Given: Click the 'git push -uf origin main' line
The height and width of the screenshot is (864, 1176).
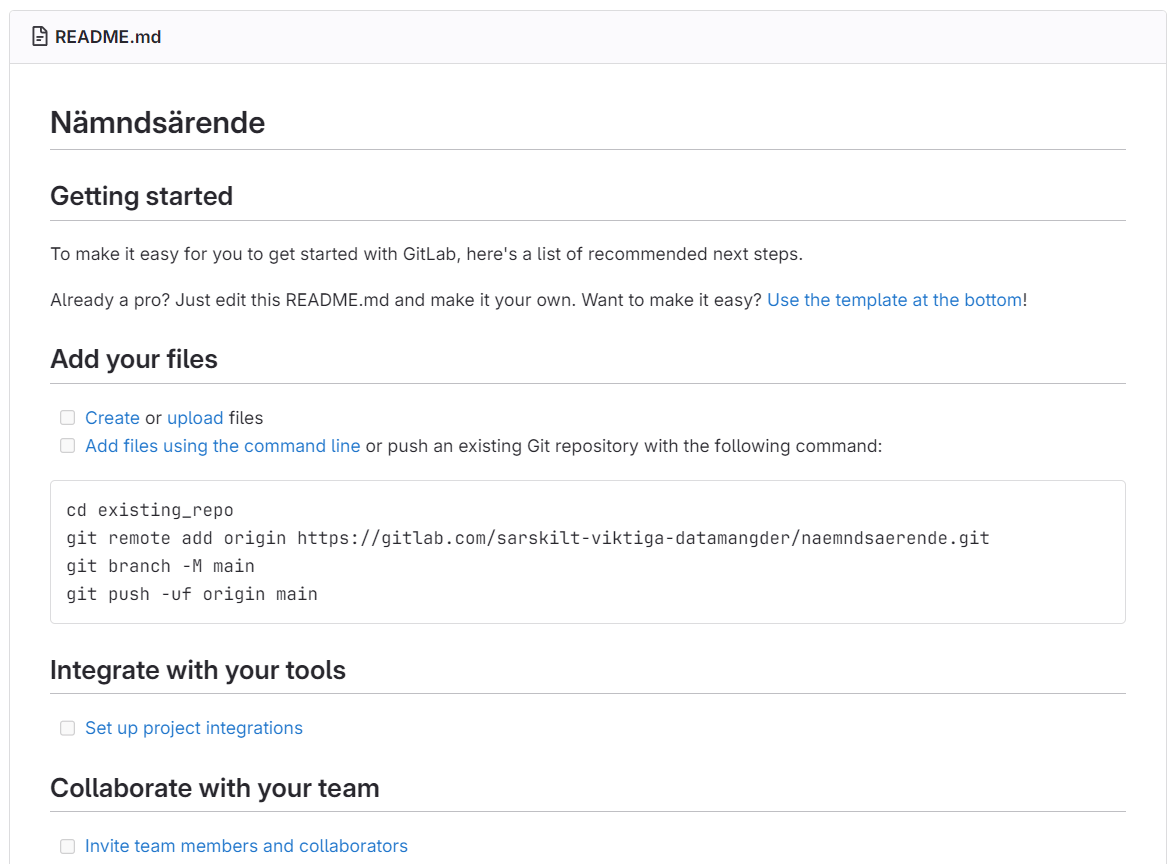Looking at the screenshot, I should (x=192, y=594).
